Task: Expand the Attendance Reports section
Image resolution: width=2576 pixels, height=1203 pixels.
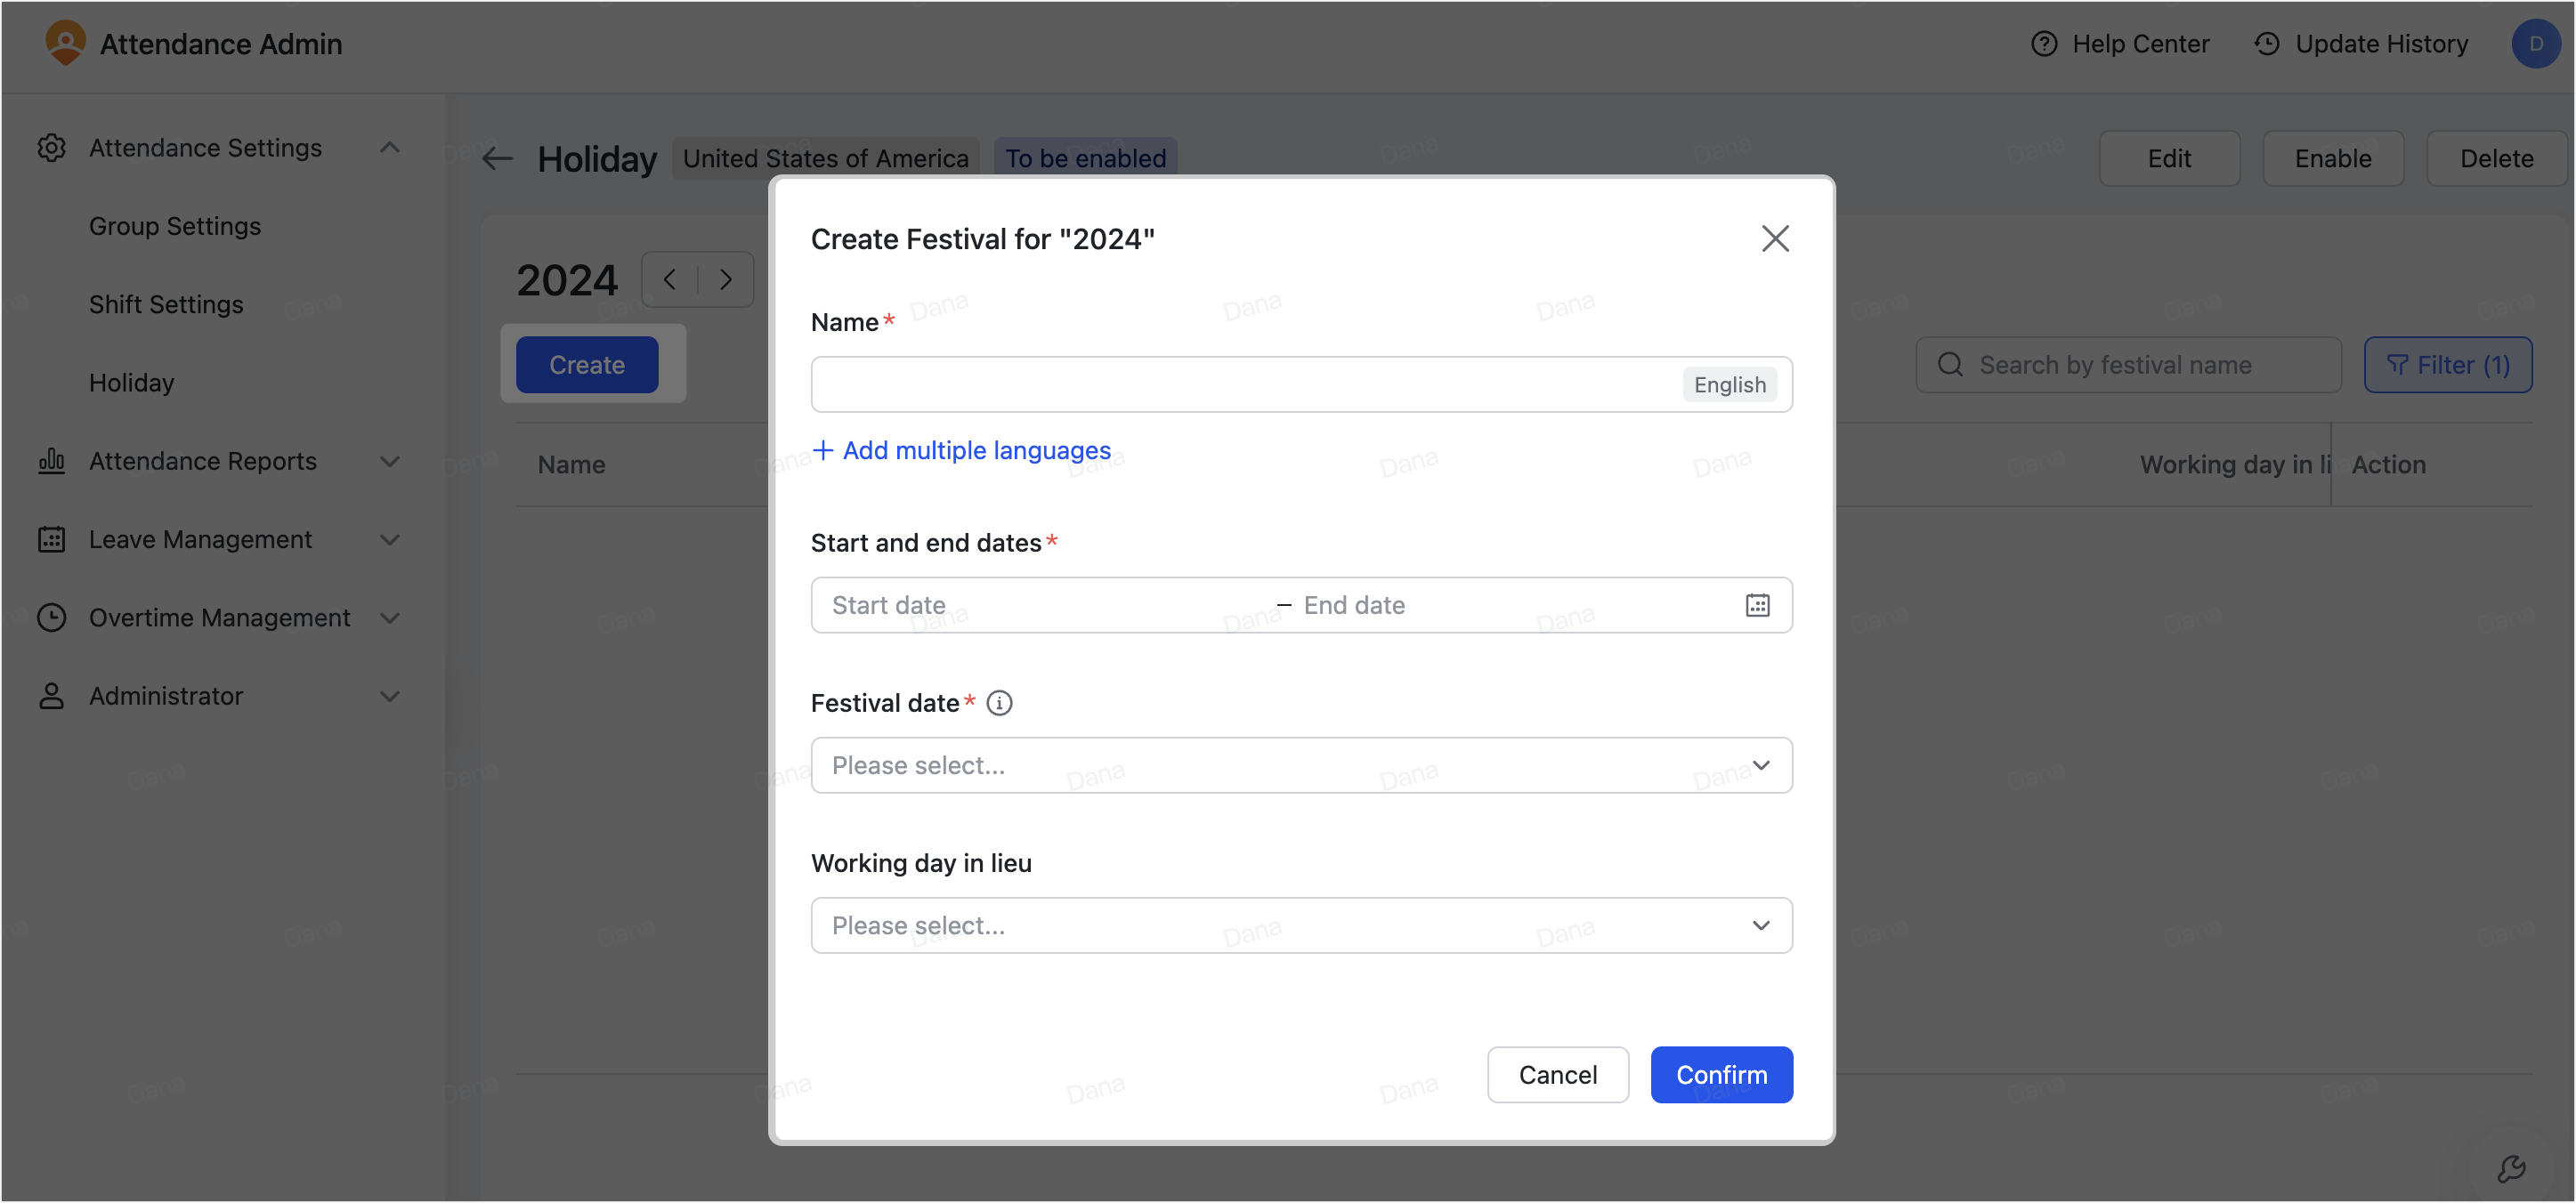Action: [390, 461]
